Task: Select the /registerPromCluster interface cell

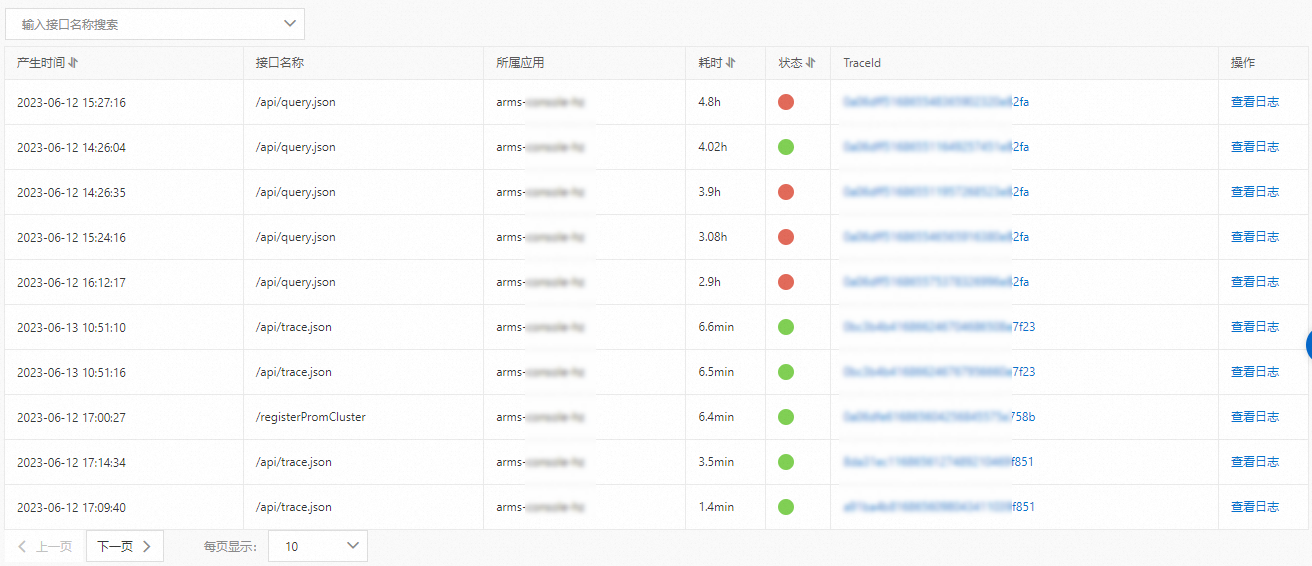Action: [311, 417]
